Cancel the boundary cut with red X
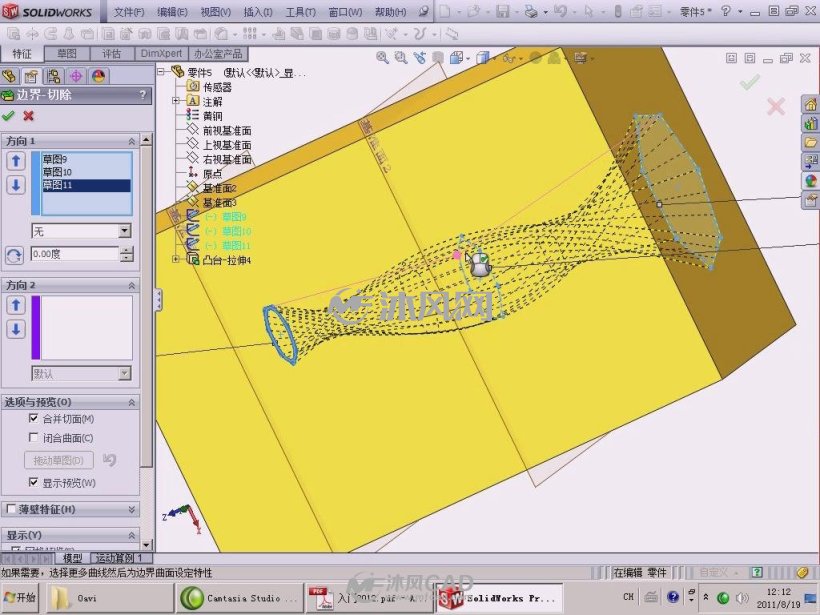 click(28, 116)
